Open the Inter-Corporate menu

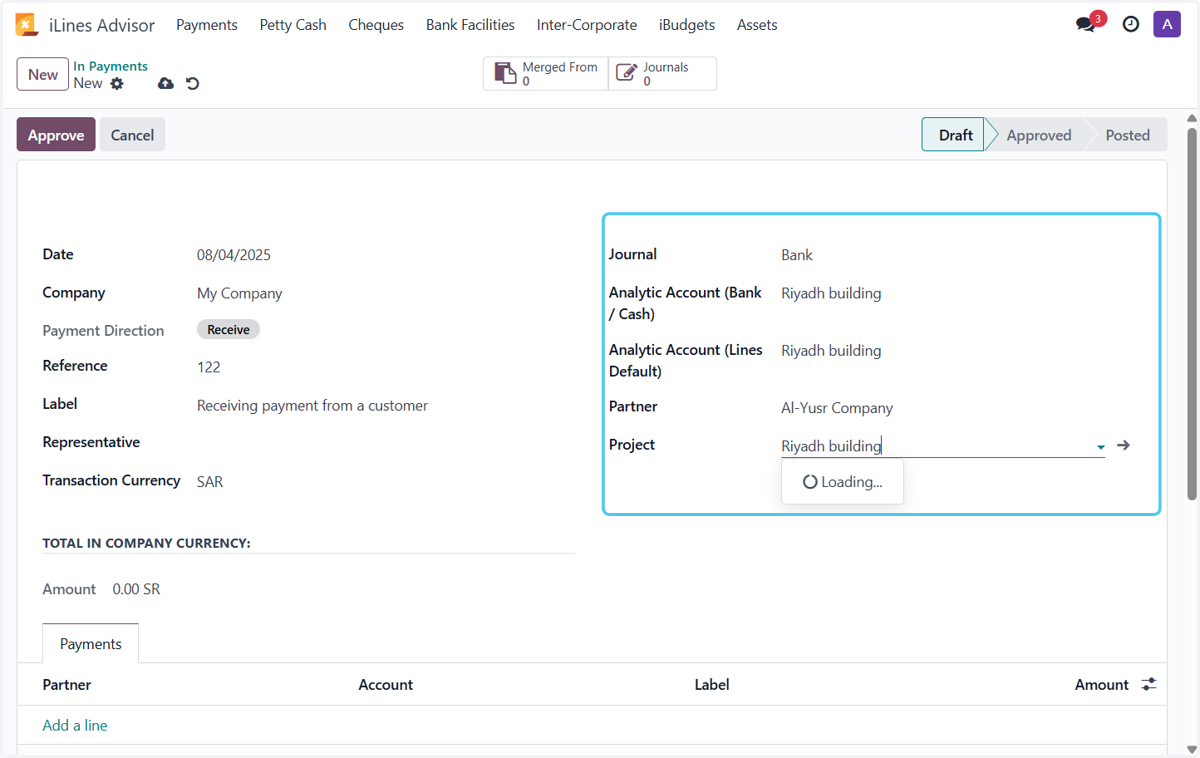(x=587, y=25)
